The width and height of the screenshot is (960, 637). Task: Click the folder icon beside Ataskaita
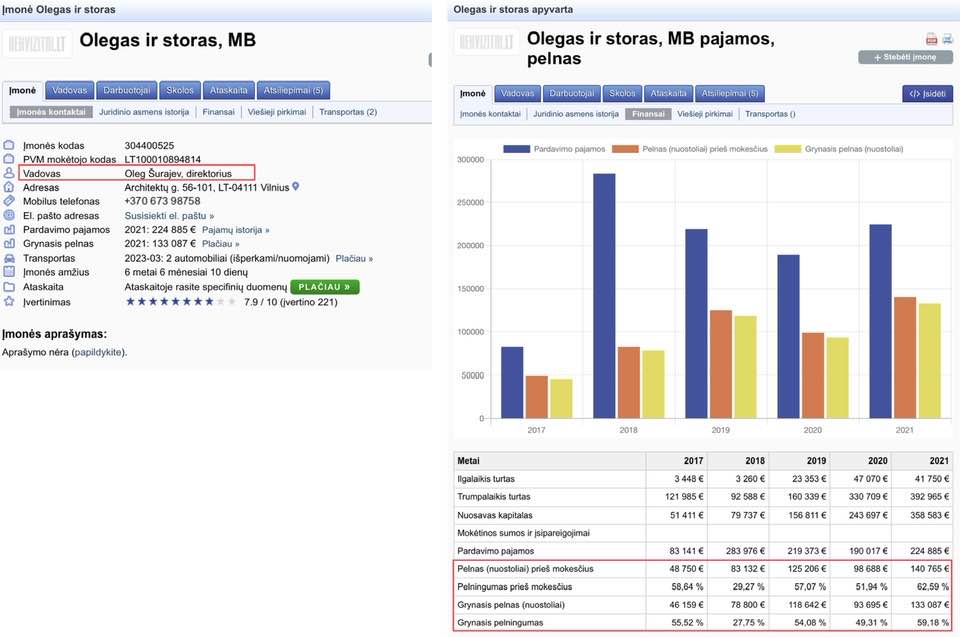point(9,287)
